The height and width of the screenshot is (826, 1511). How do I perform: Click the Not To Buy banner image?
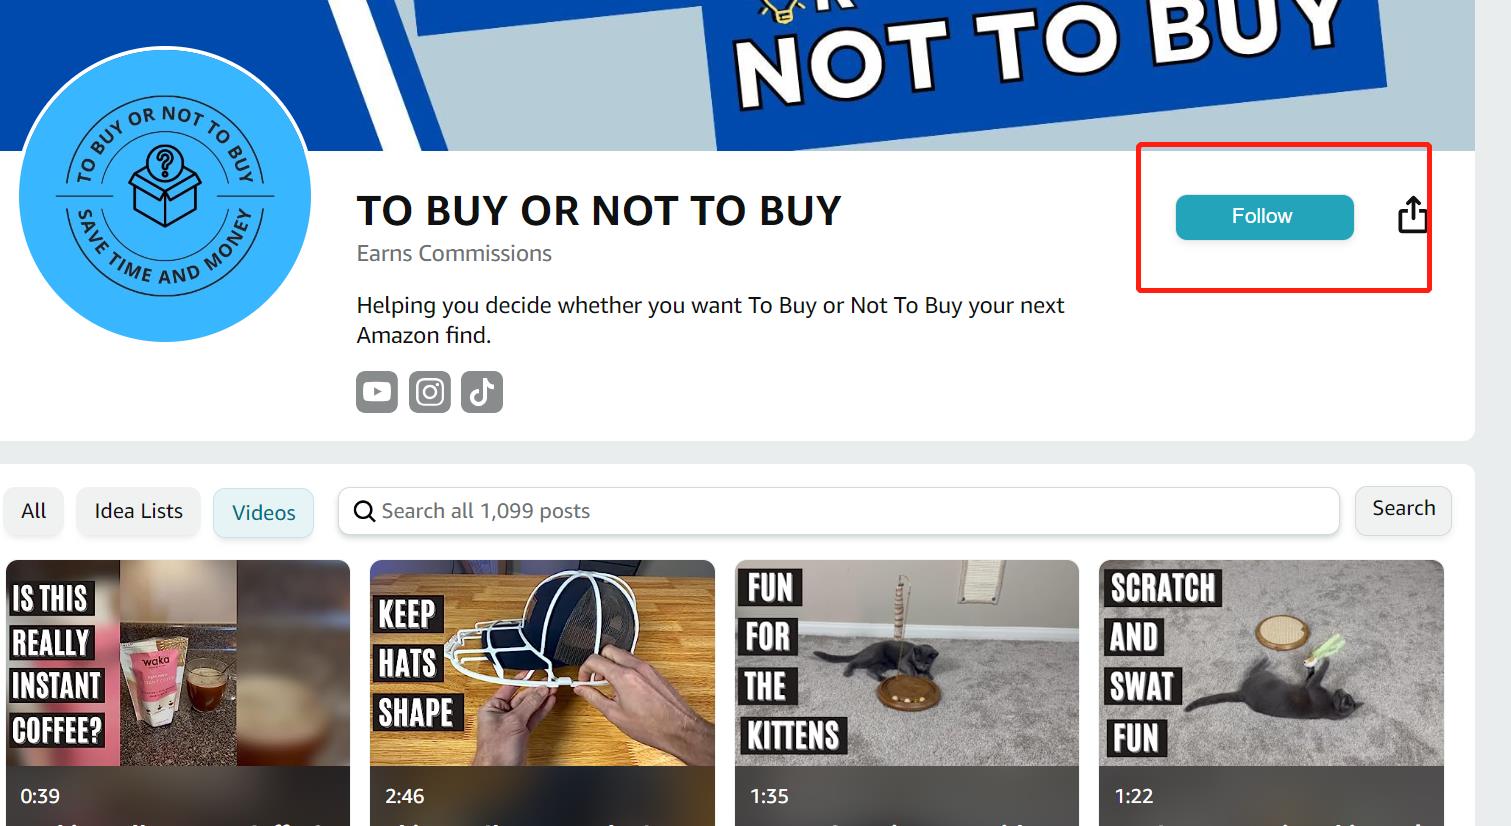tap(737, 75)
